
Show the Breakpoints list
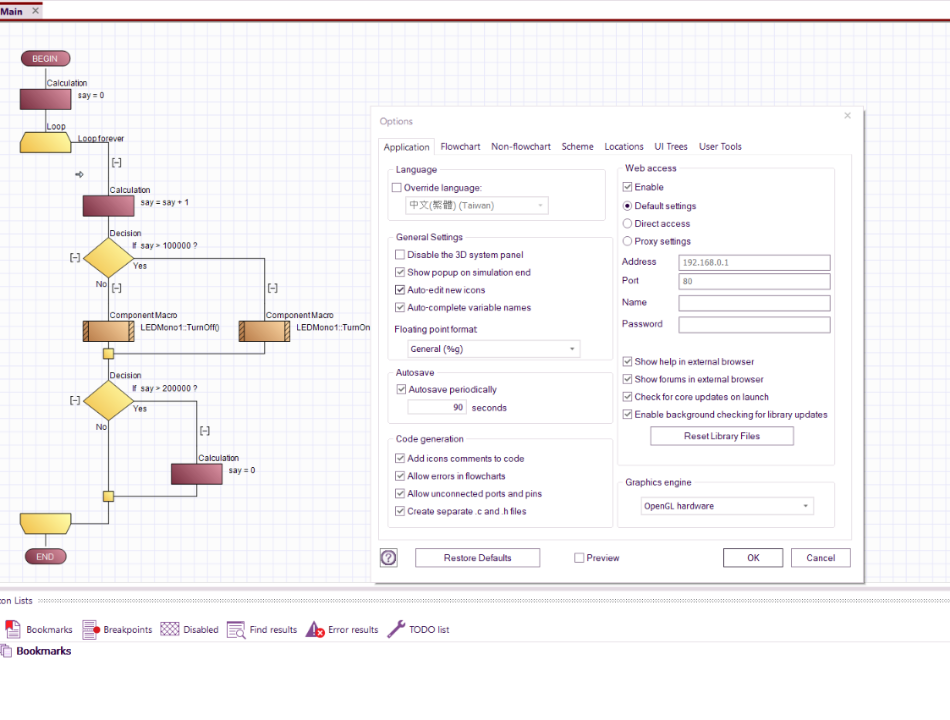click(x=117, y=630)
